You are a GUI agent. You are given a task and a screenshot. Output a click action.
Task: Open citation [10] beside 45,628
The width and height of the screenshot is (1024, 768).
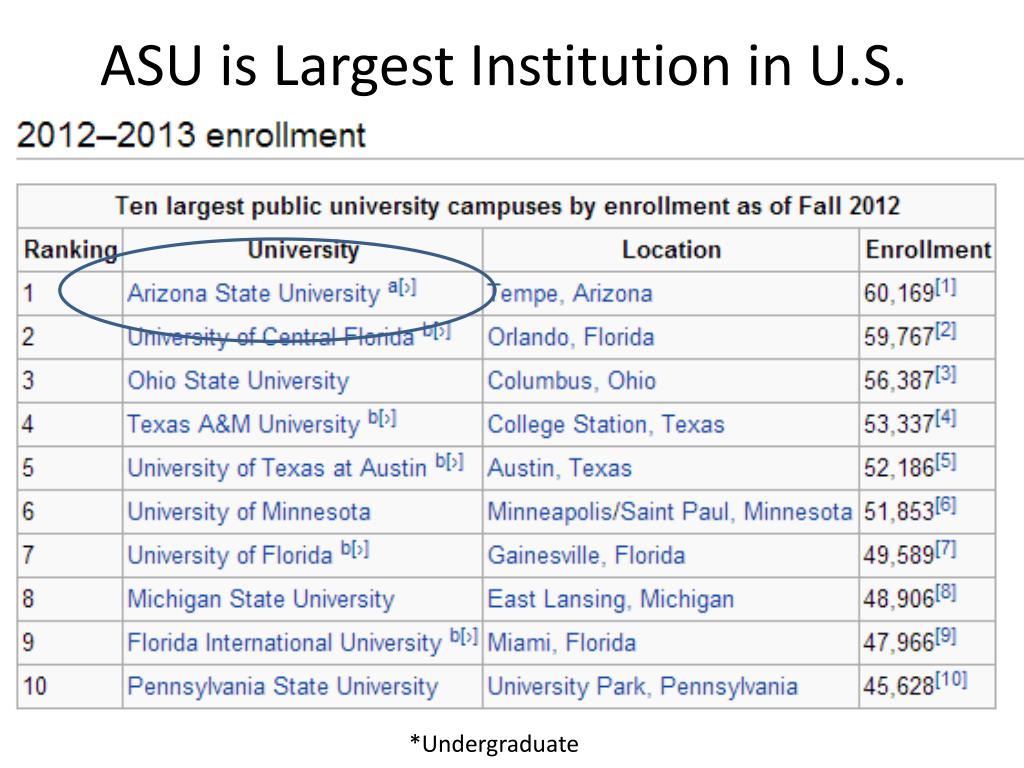point(952,679)
